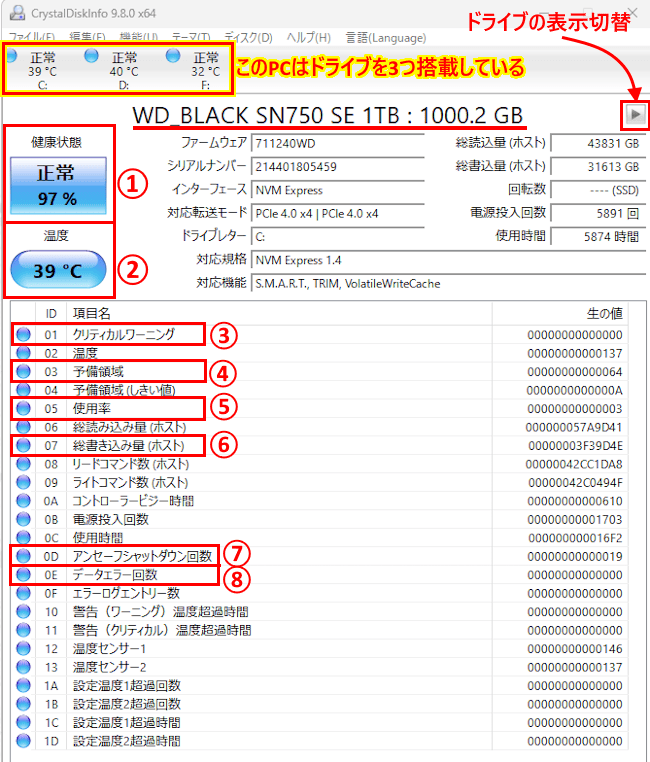Click the window close button

click(632, 12)
